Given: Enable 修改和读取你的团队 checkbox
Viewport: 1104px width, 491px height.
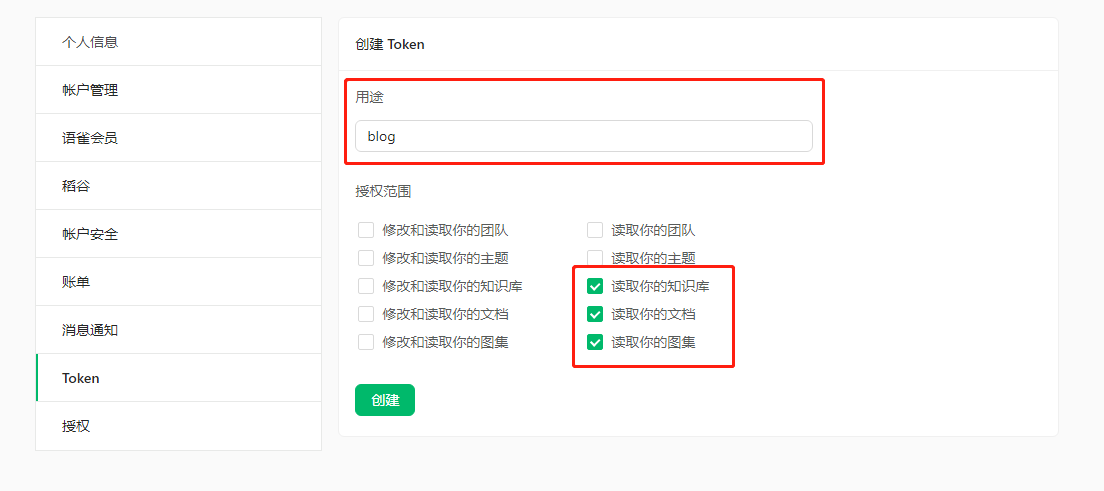Looking at the screenshot, I should click(x=366, y=230).
